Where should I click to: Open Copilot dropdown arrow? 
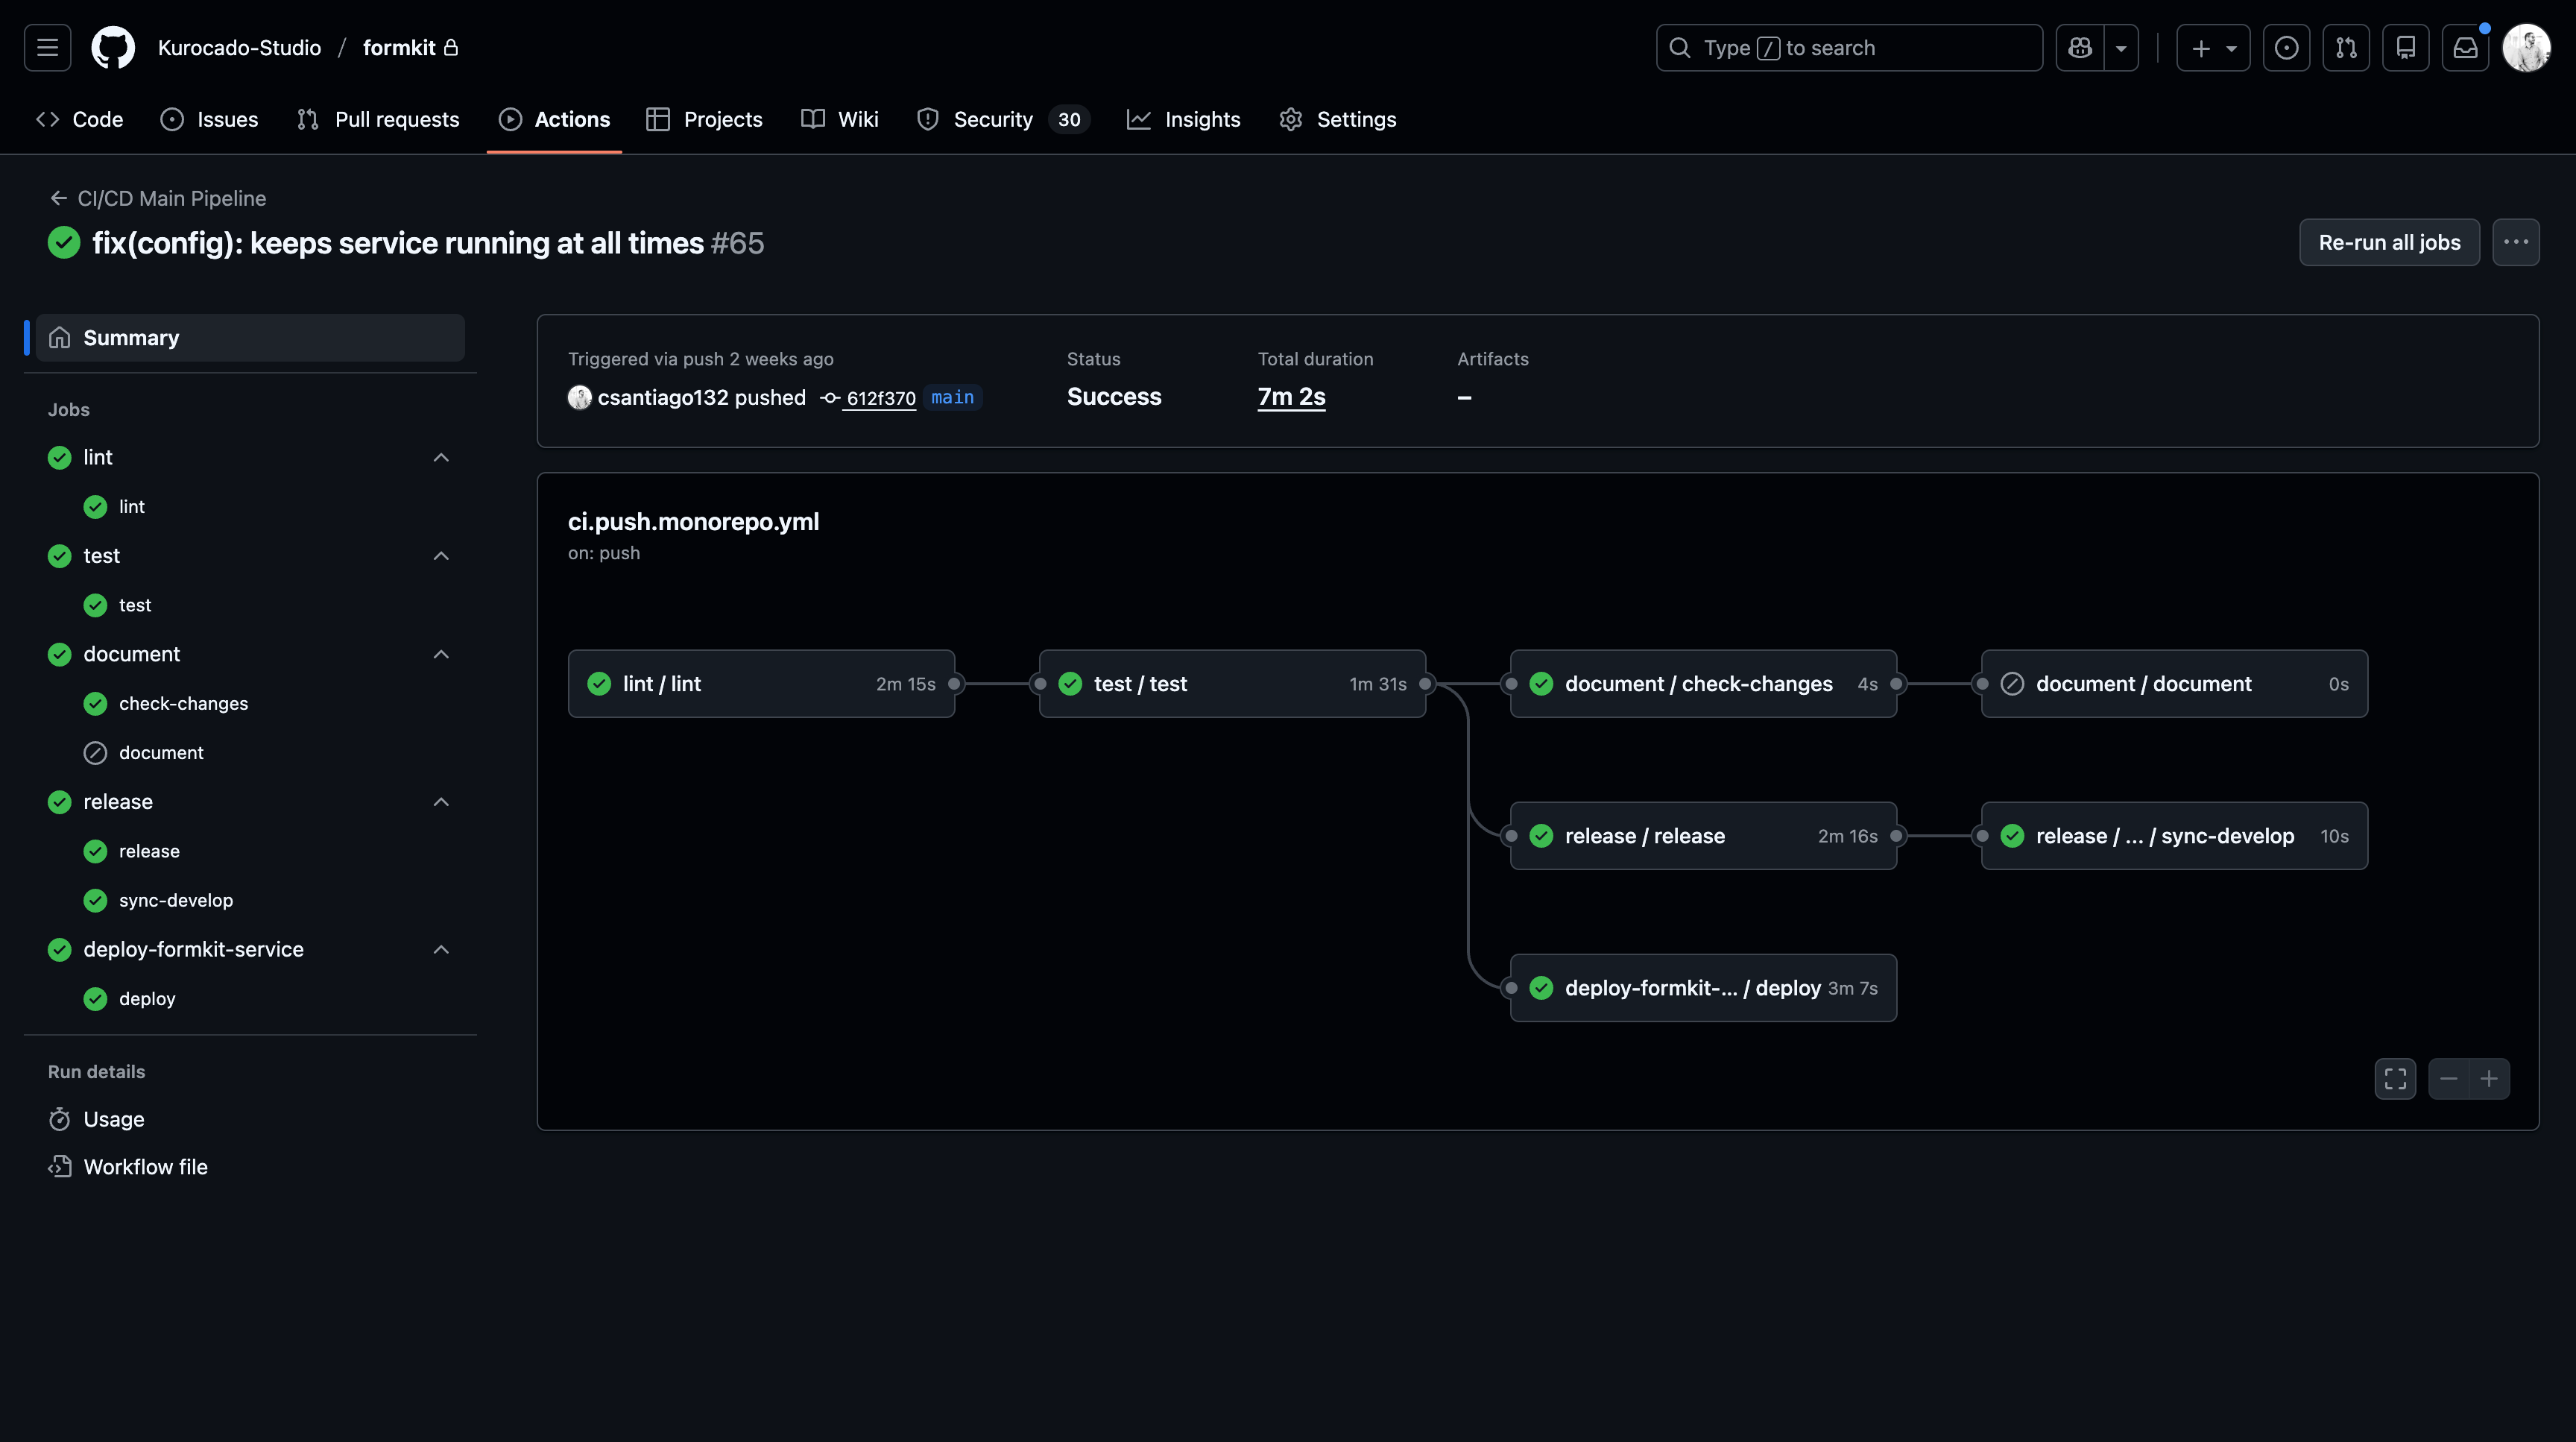[2121, 47]
